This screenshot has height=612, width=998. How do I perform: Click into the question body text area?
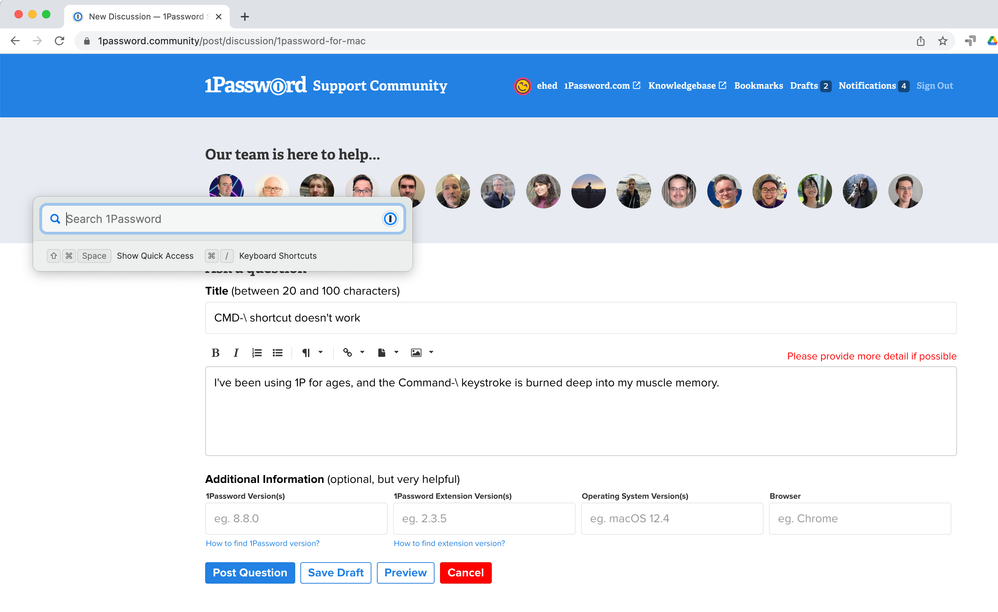pyautogui.click(x=580, y=411)
